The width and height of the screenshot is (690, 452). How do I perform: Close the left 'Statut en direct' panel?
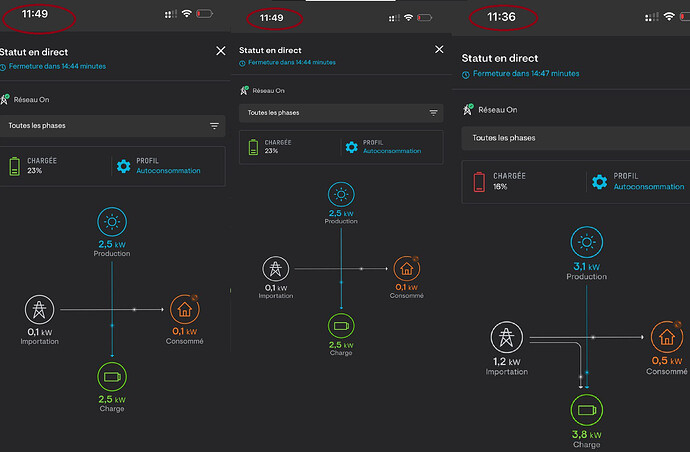[221, 51]
